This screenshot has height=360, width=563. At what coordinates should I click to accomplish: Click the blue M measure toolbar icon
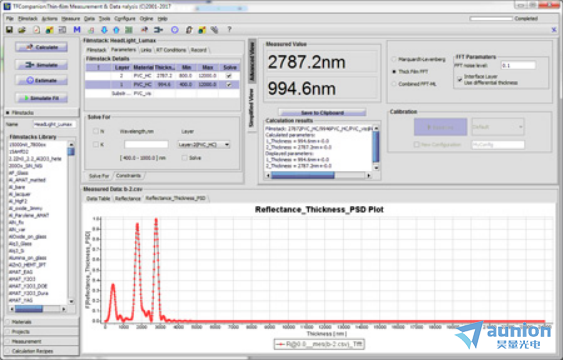point(77,30)
